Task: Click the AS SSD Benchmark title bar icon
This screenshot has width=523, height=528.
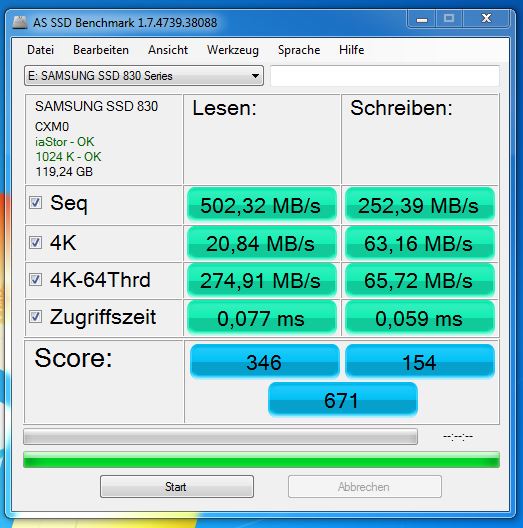Action: pos(20,22)
